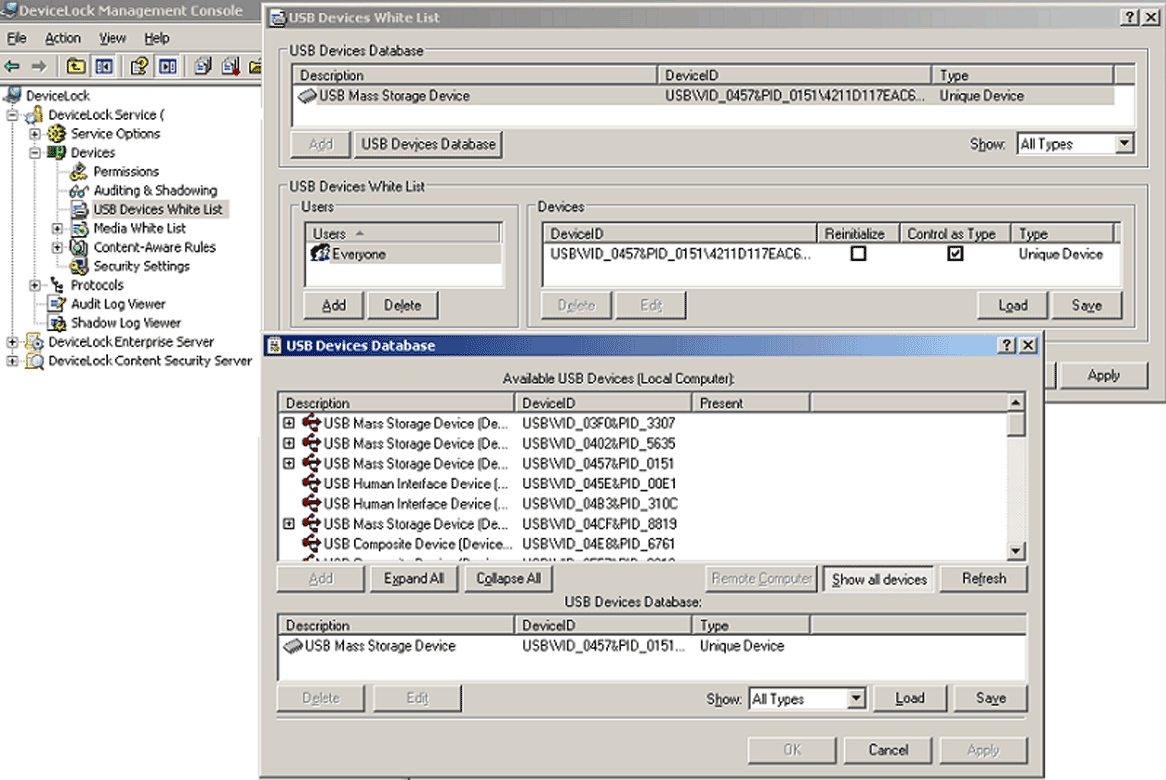Expand the USB\VID_0402&PID_5635 device row
Image resolution: width=1166 pixels, height=780 pixels.
[x=289, y=443]
